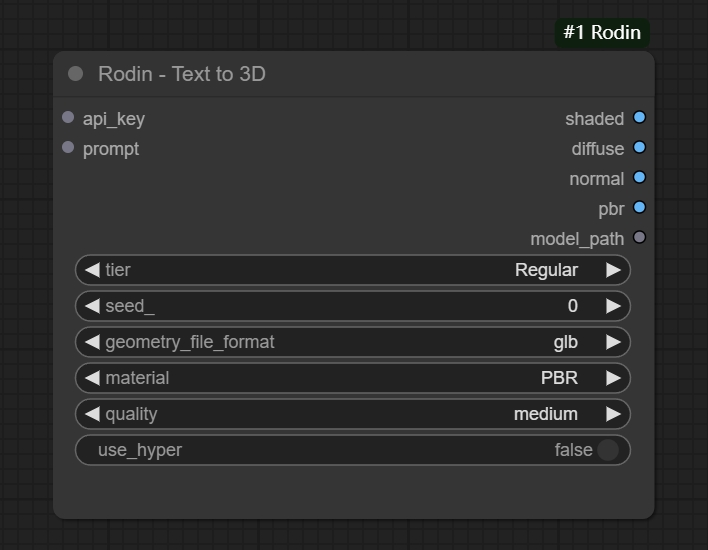Click the api_key input socket
The image size is (708, 550).
pyautogui.click(x=68, y=117)
